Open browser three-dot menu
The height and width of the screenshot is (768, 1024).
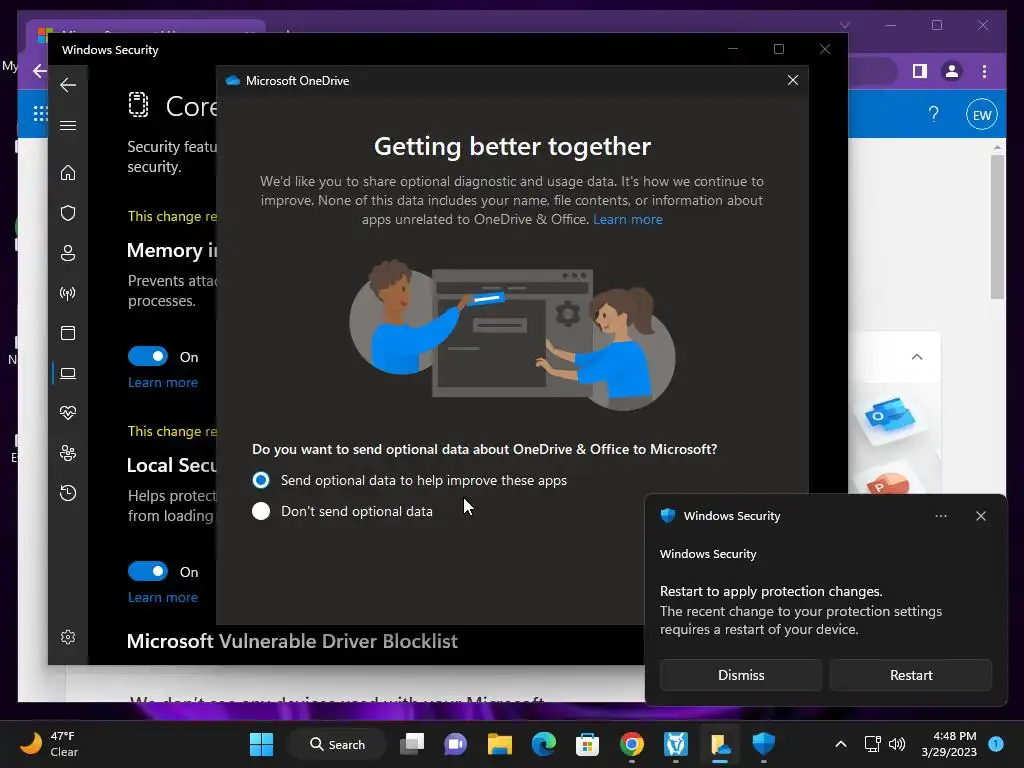984,71
